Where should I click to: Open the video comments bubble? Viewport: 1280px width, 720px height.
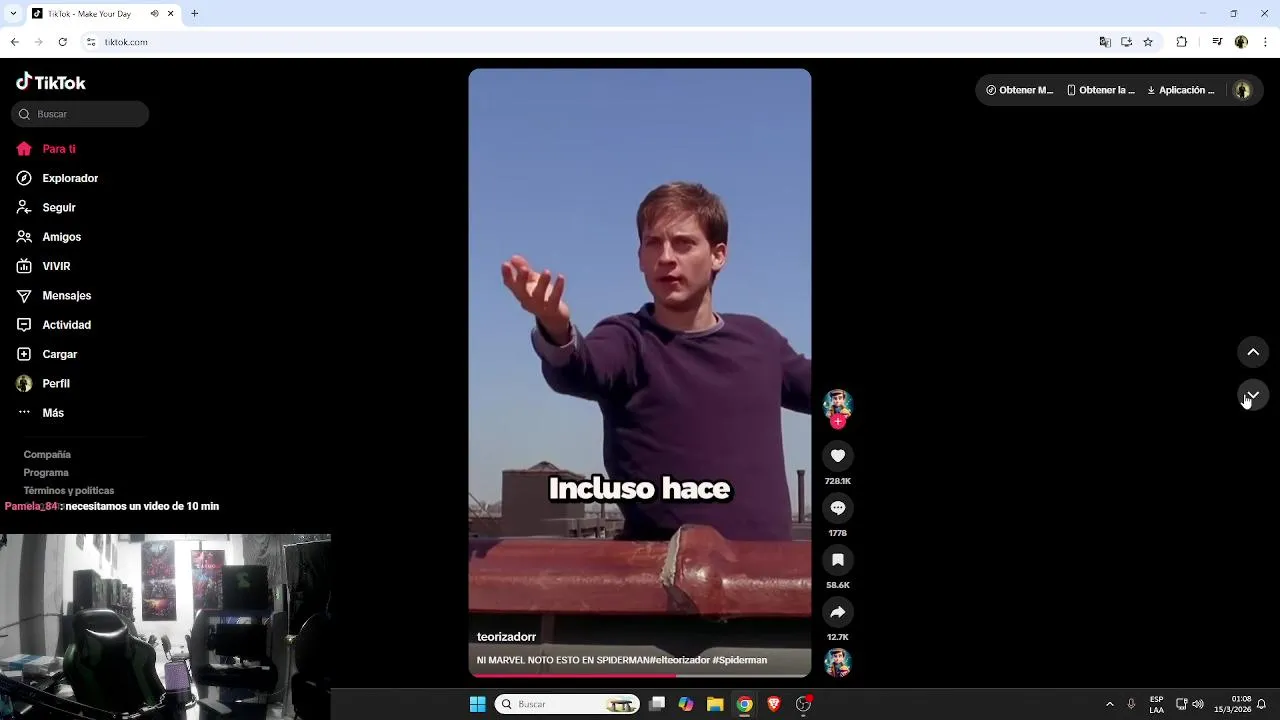point(838,508)
